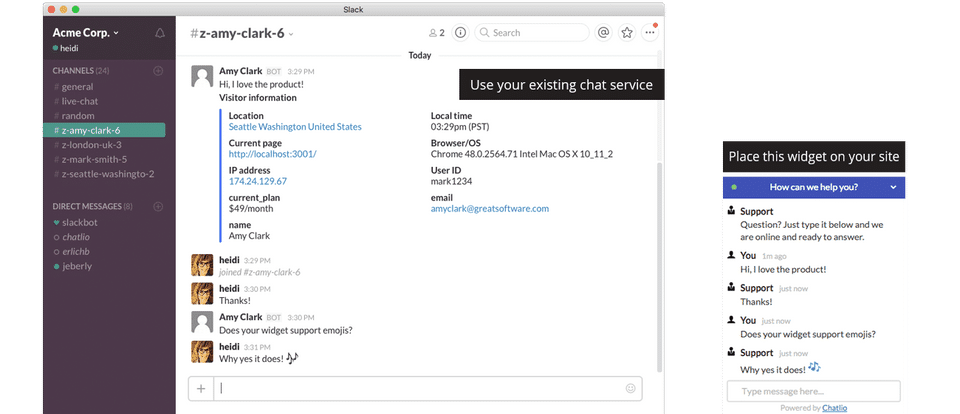Add a new channel with plus icon
Screen dimensions: 960x414
[158, 71]
